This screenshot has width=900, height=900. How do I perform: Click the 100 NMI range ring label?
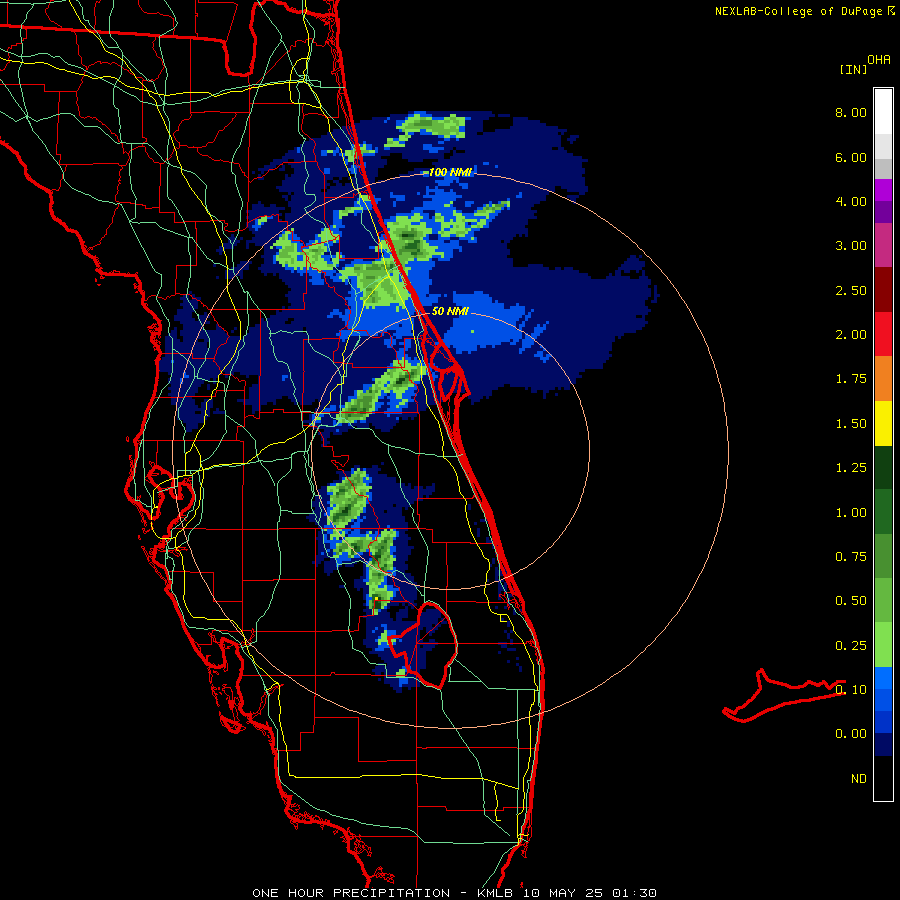450,172
